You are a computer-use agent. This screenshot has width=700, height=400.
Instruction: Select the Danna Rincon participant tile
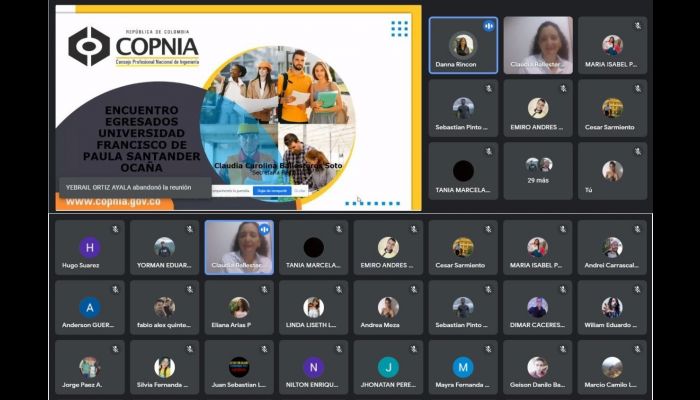[463, 45]
